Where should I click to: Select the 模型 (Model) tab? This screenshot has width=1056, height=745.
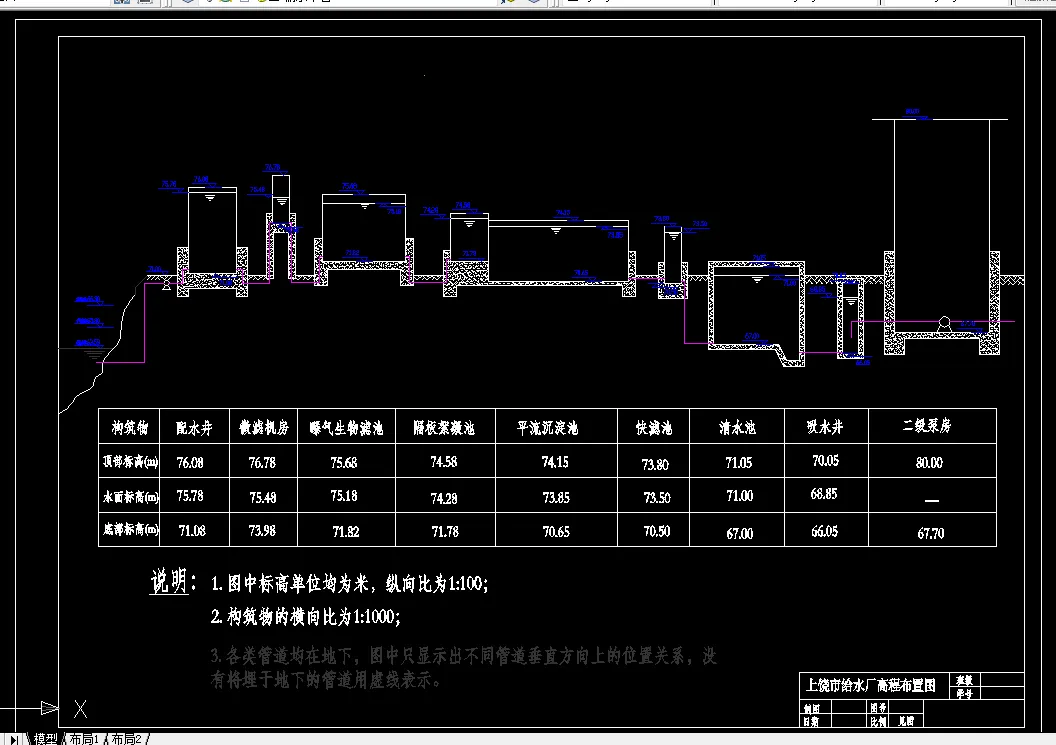click(45, 739)
